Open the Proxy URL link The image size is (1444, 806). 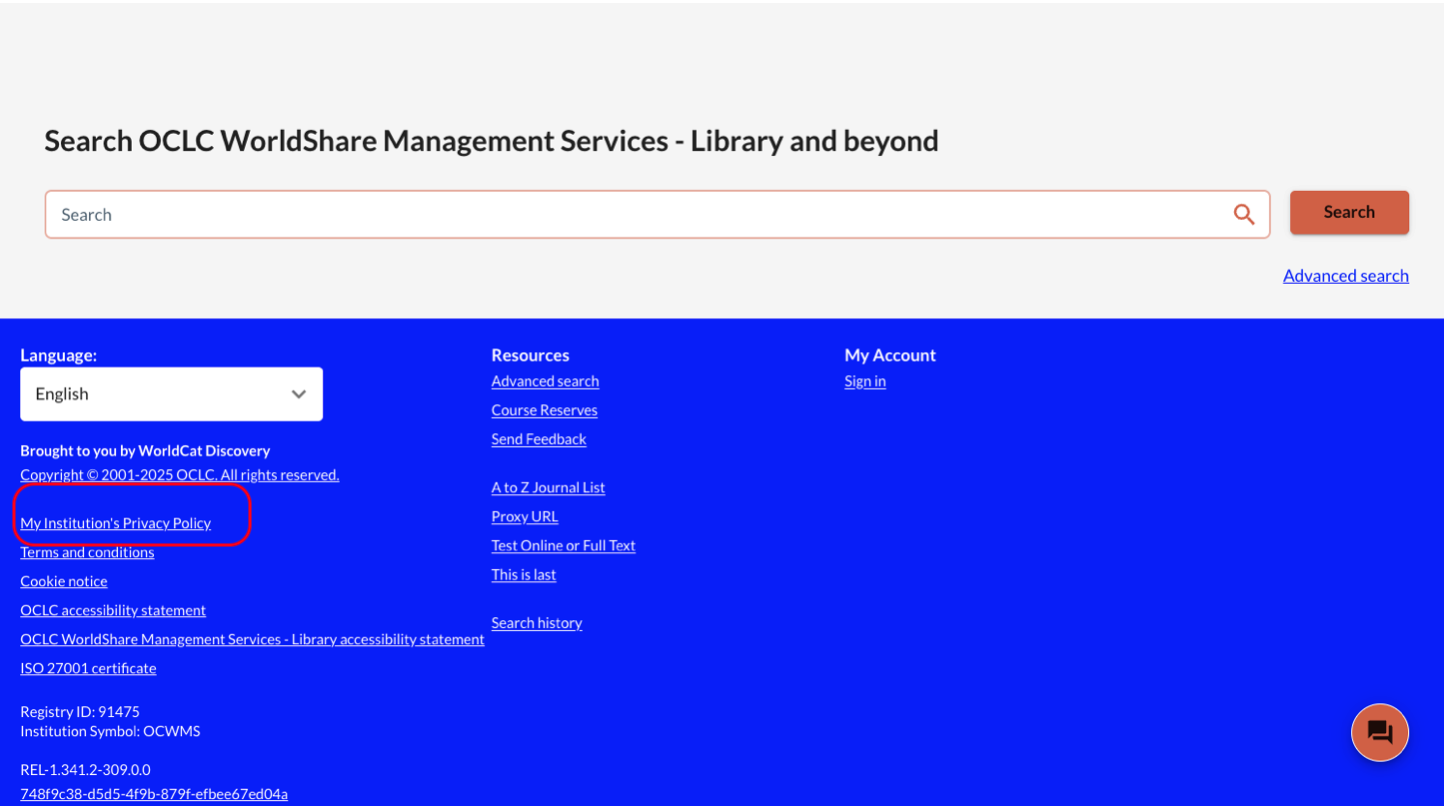pyautogui.click(x=524, y=516)
